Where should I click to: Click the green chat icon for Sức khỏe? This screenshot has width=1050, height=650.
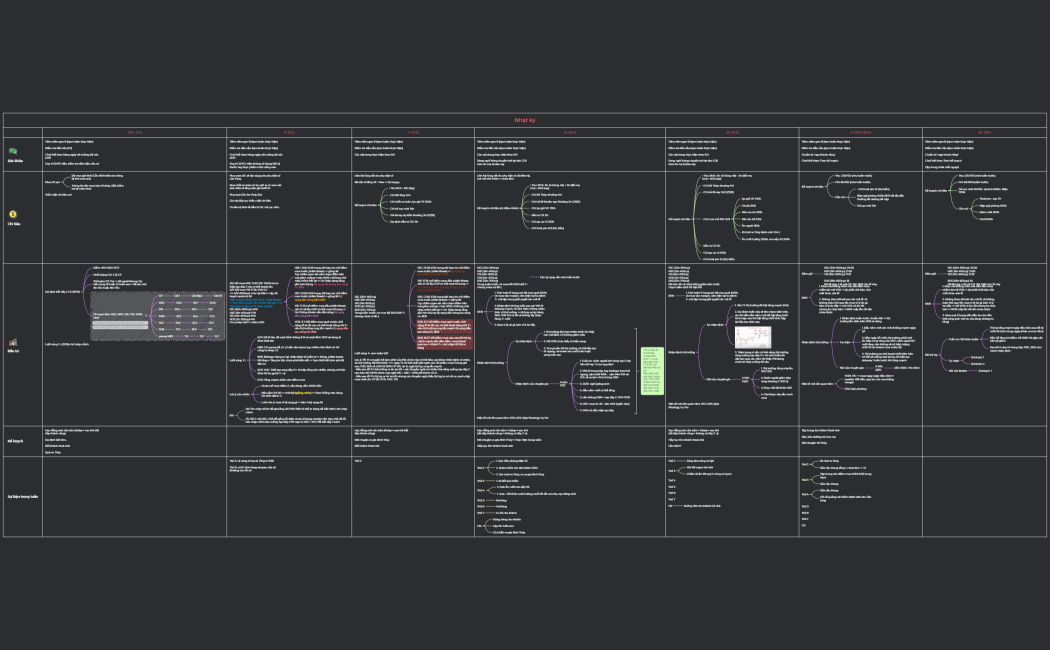pyautogui.click(x=14, y=150)
